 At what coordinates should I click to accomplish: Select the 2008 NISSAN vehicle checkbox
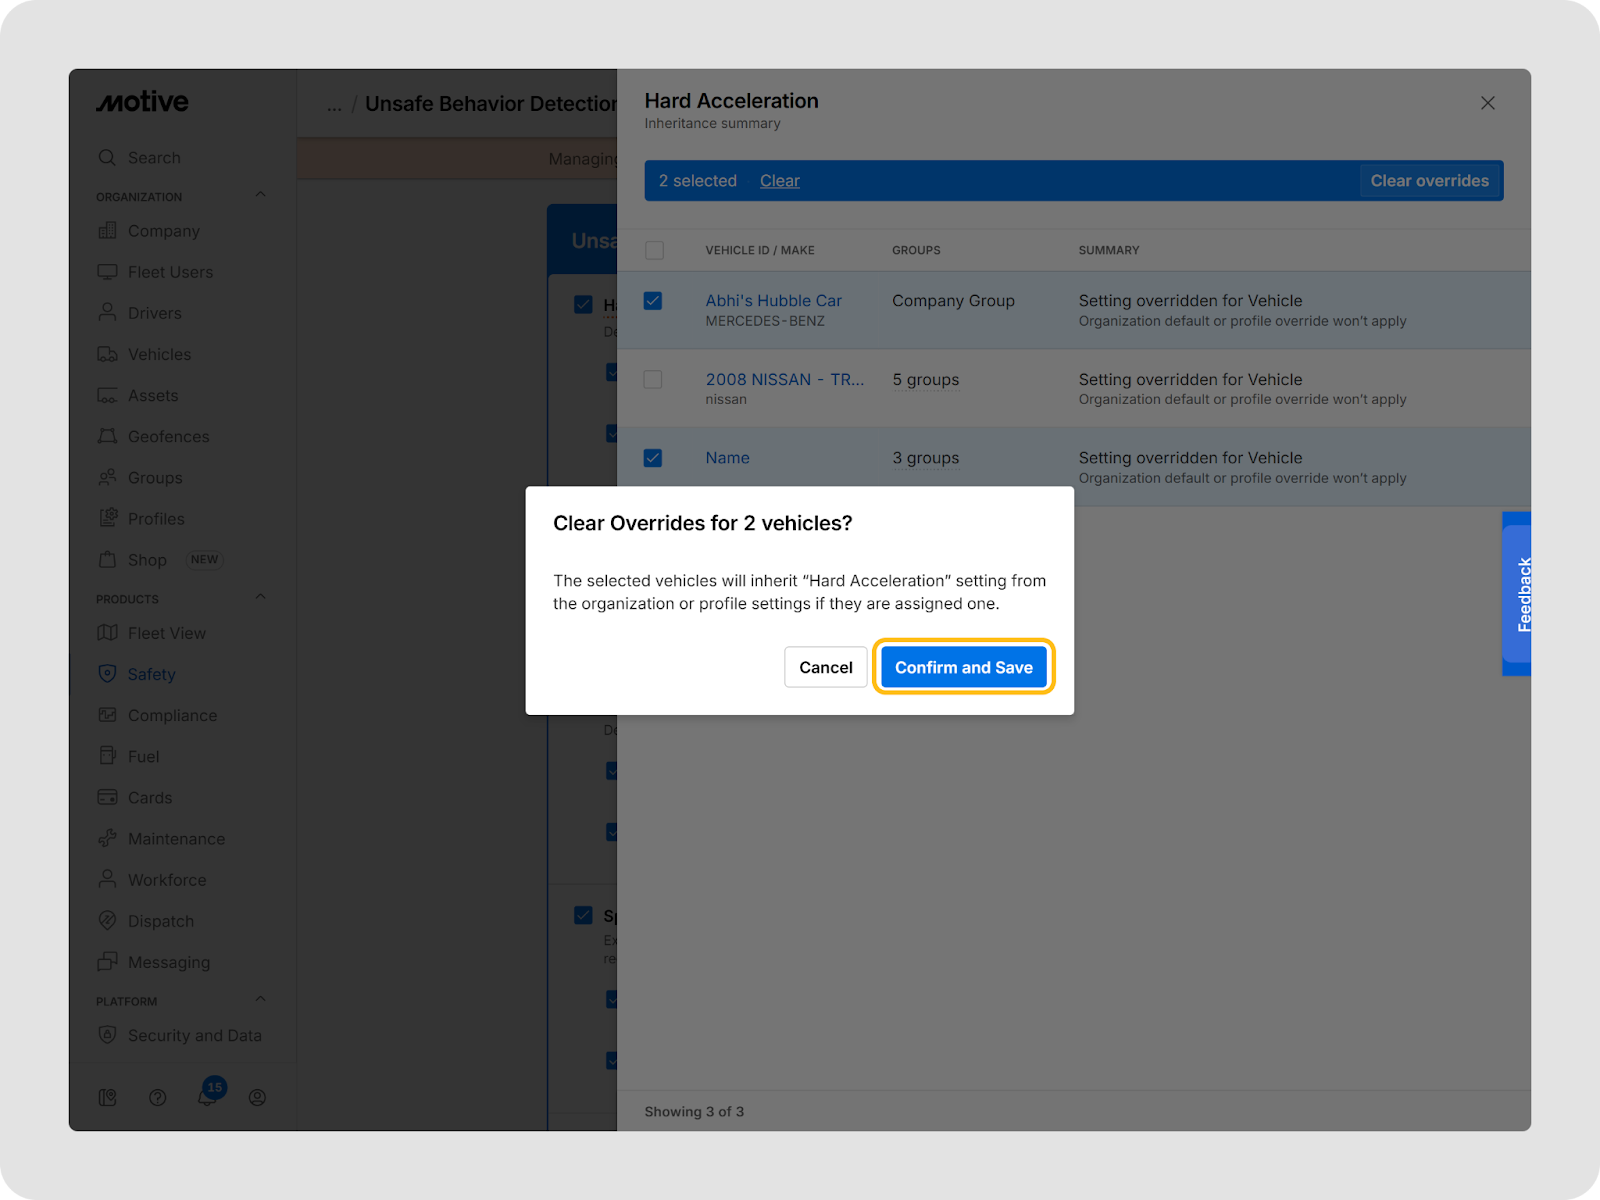pos(653,380)
